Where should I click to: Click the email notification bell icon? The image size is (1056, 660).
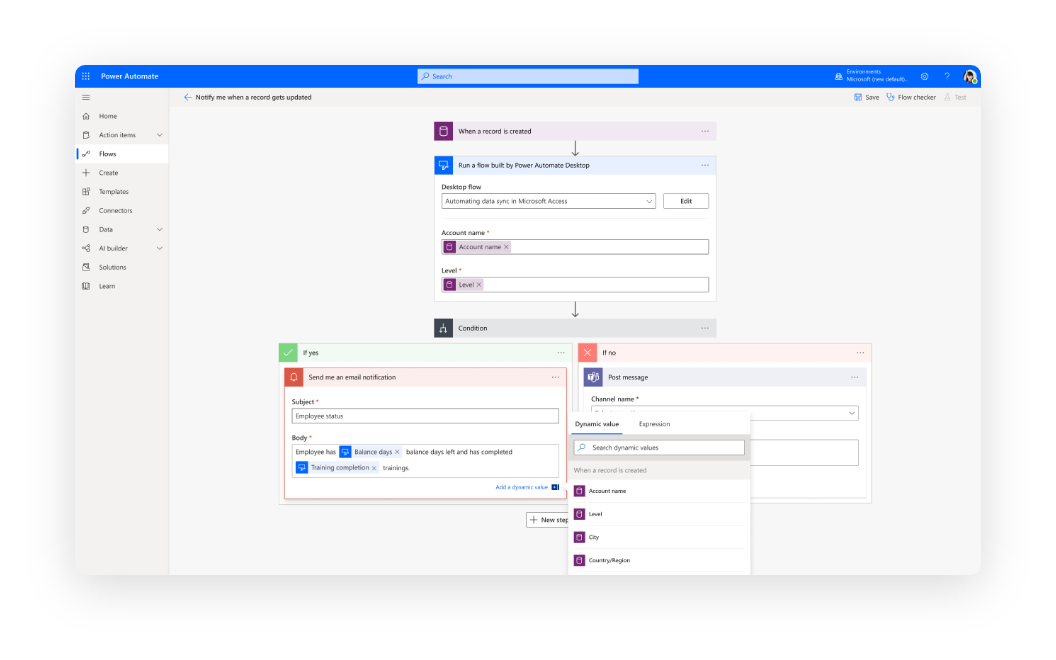click(x=294, y=377)
